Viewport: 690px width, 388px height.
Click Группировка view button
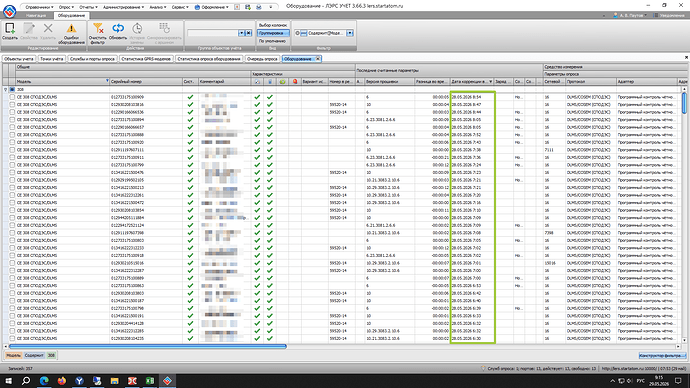click(272, 33)
